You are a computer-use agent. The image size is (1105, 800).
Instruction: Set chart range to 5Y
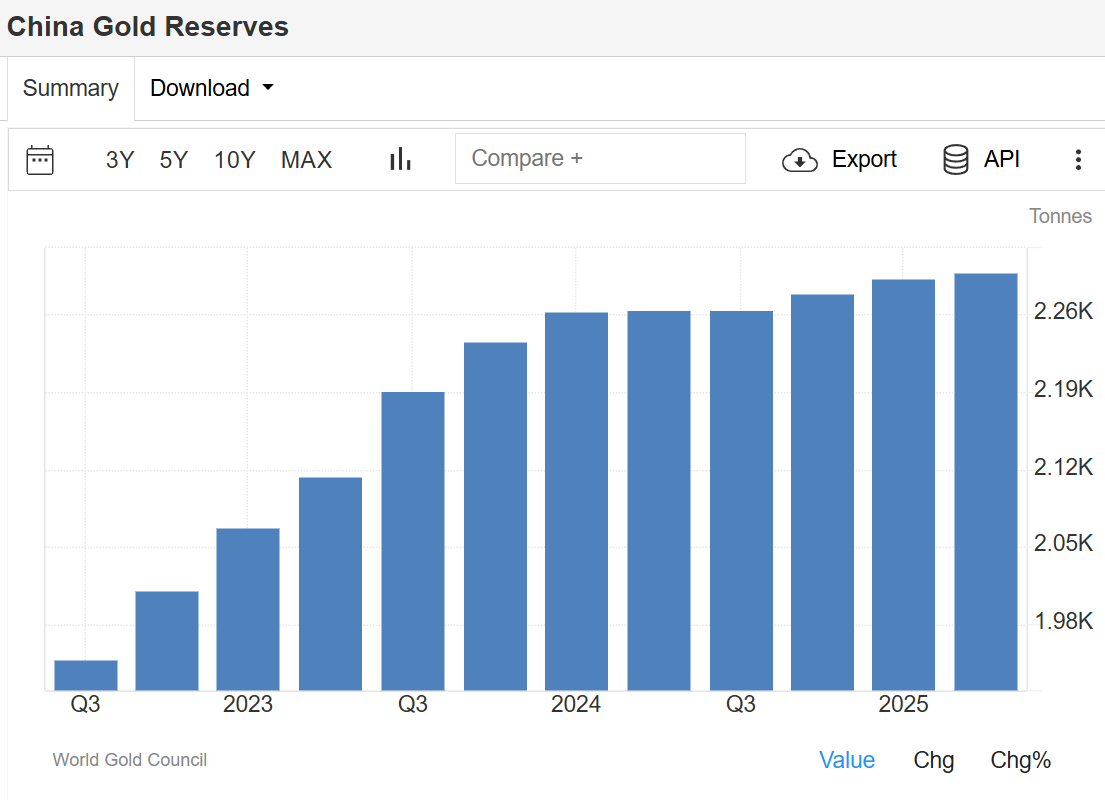[x=174, y=160]
